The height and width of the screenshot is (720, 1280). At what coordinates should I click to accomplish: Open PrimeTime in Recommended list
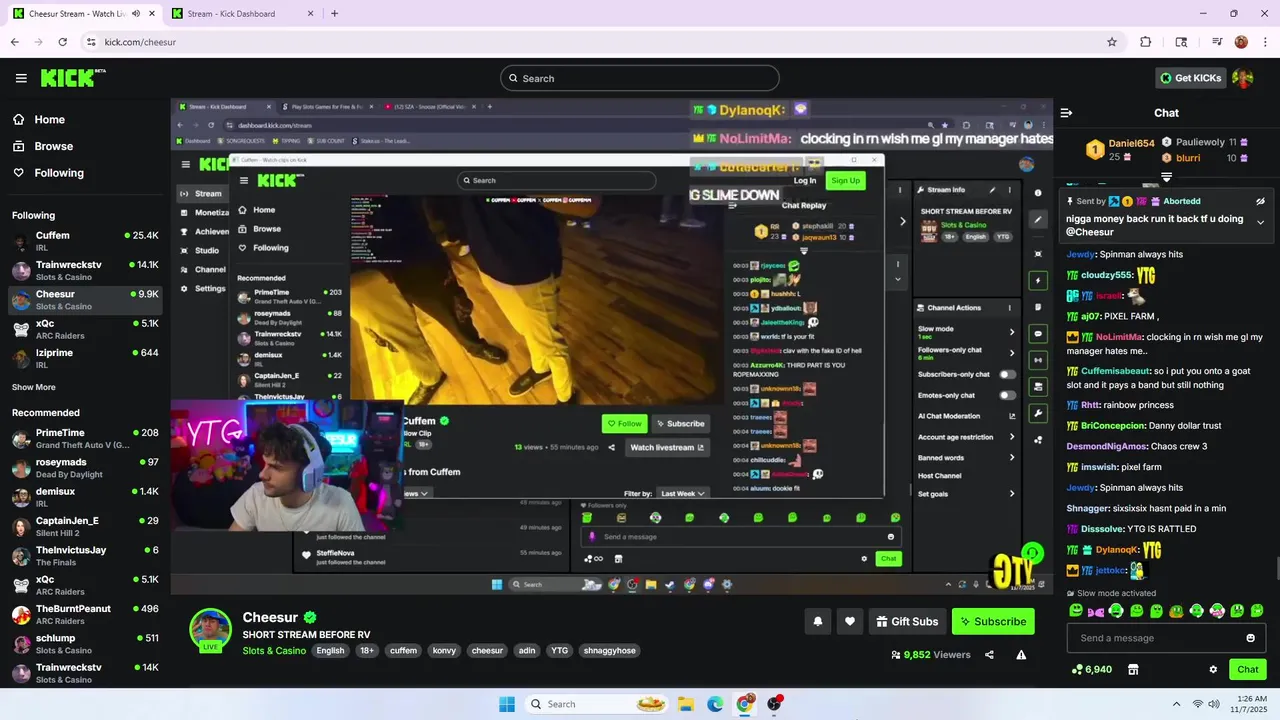85,438
